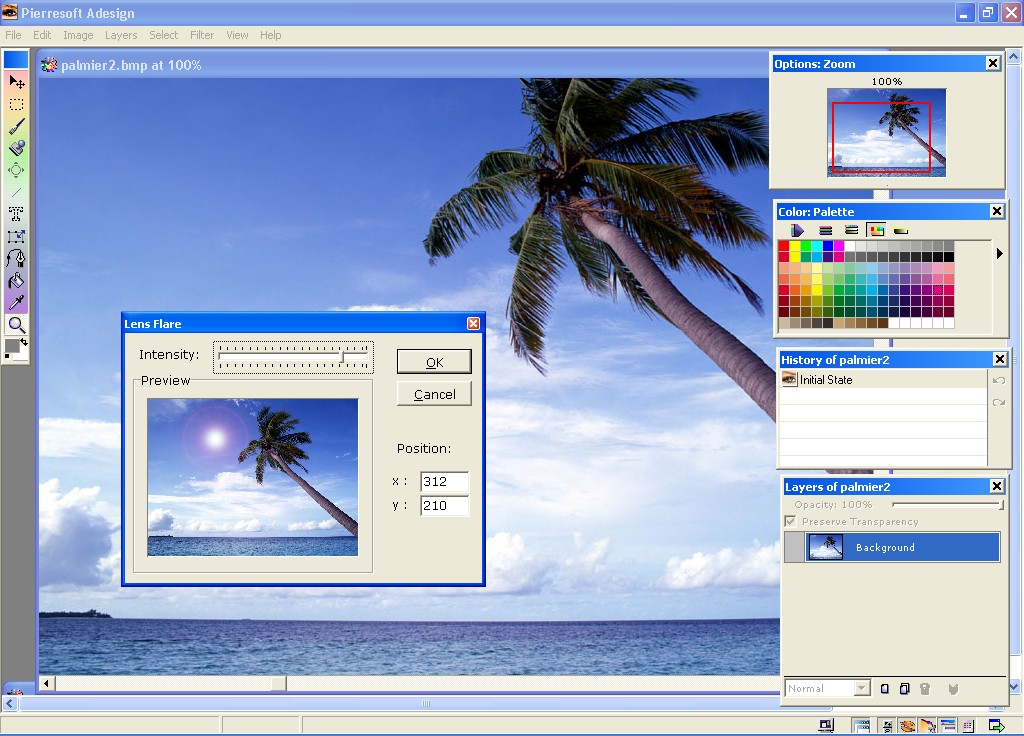This screenshot has height=736, width=1024.
Task: Open the Normal blend mode dropdown
Action: click(x=862, y=688)
